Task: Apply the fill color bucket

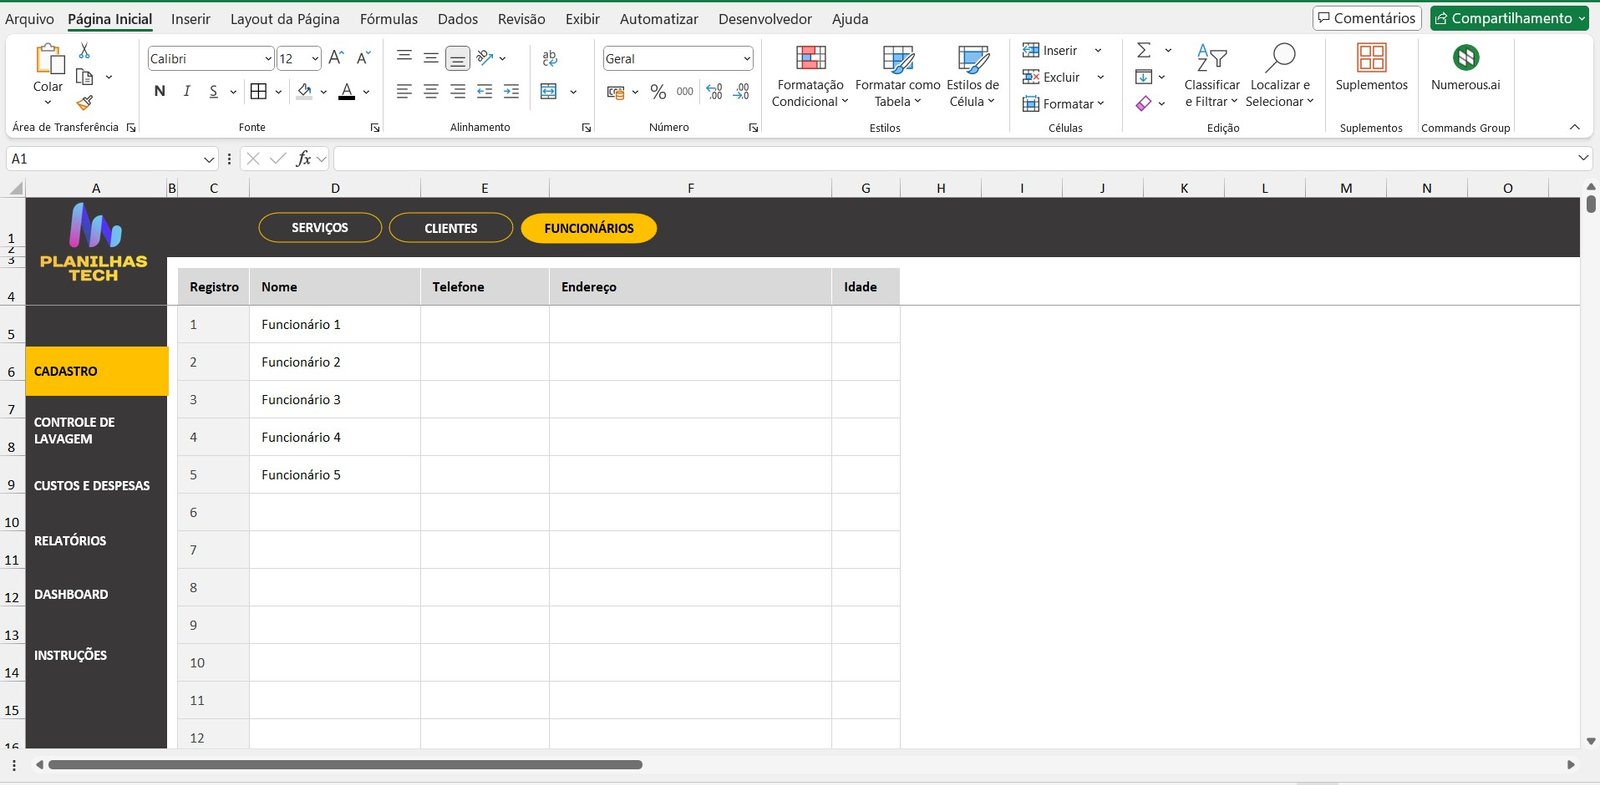Action: tap(305, 91)
